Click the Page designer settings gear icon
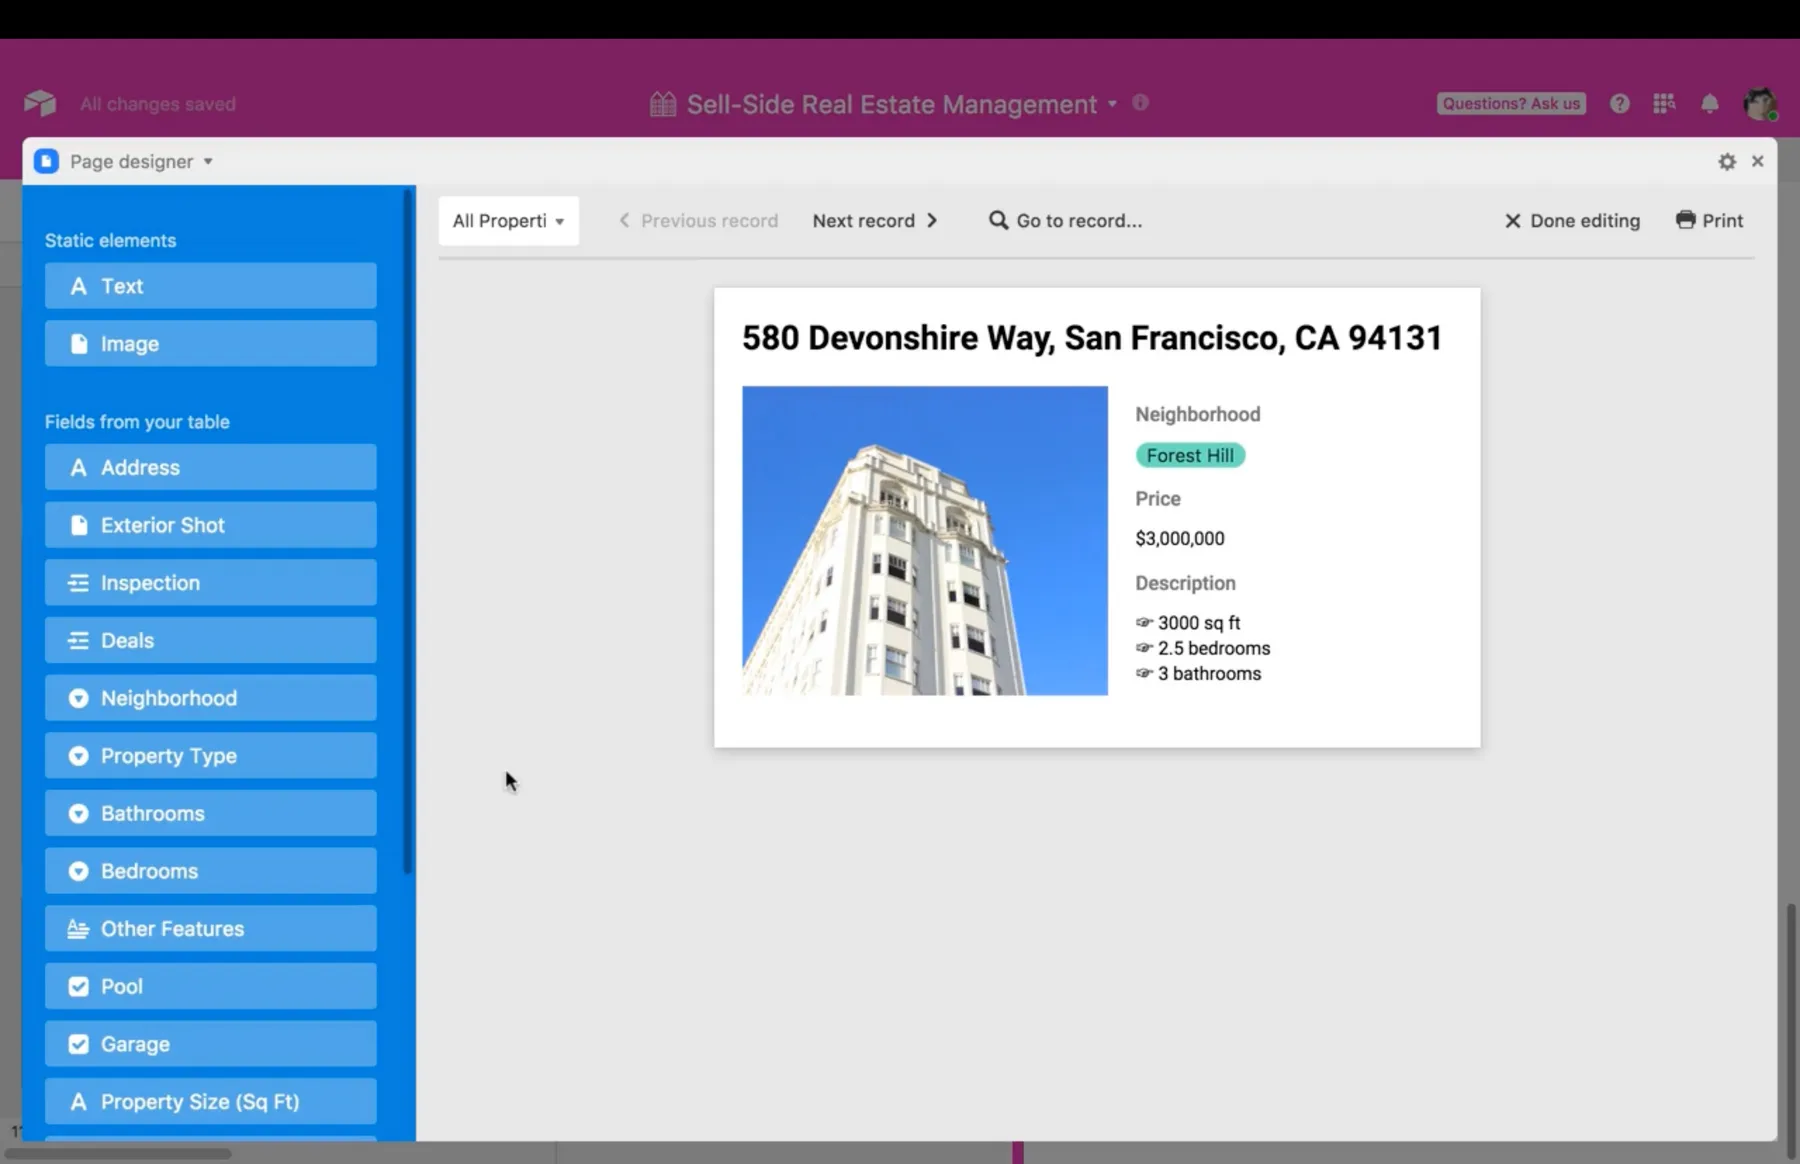Screen dimensions: 1800x1164 click(x=1726, y=162)
